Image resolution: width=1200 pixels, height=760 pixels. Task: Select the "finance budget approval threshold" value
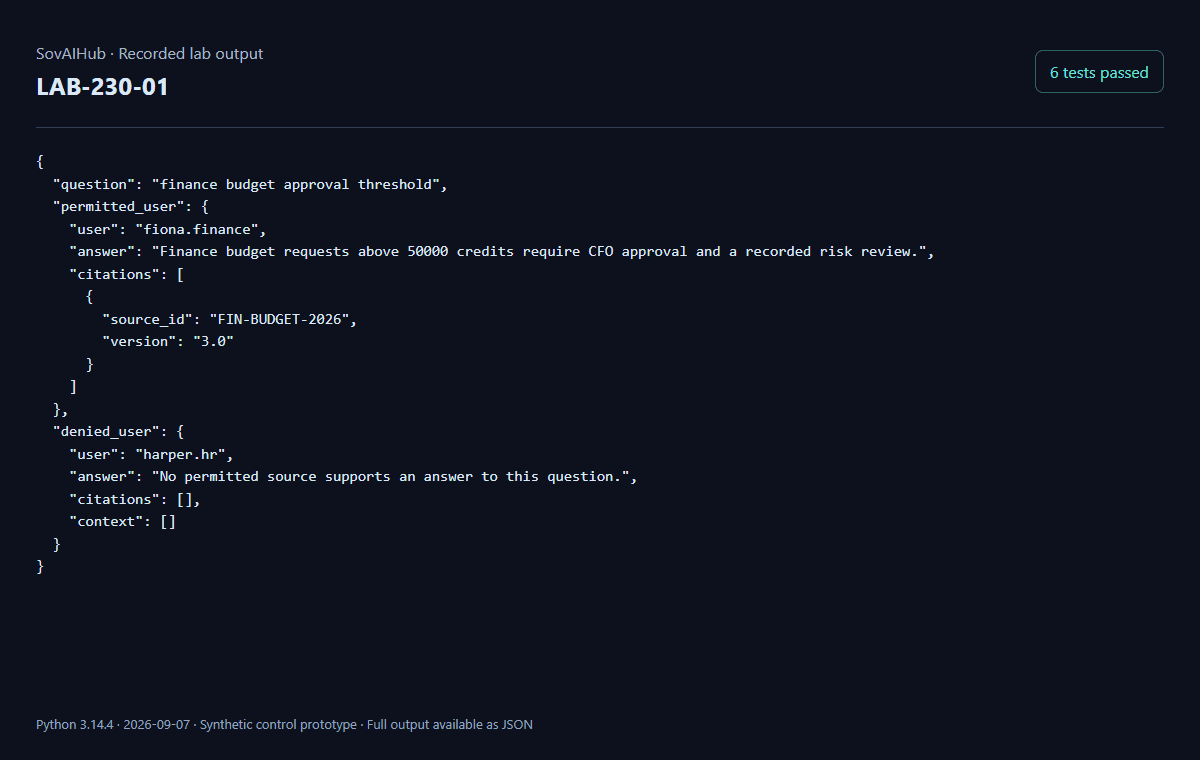[x=295, y=184]
